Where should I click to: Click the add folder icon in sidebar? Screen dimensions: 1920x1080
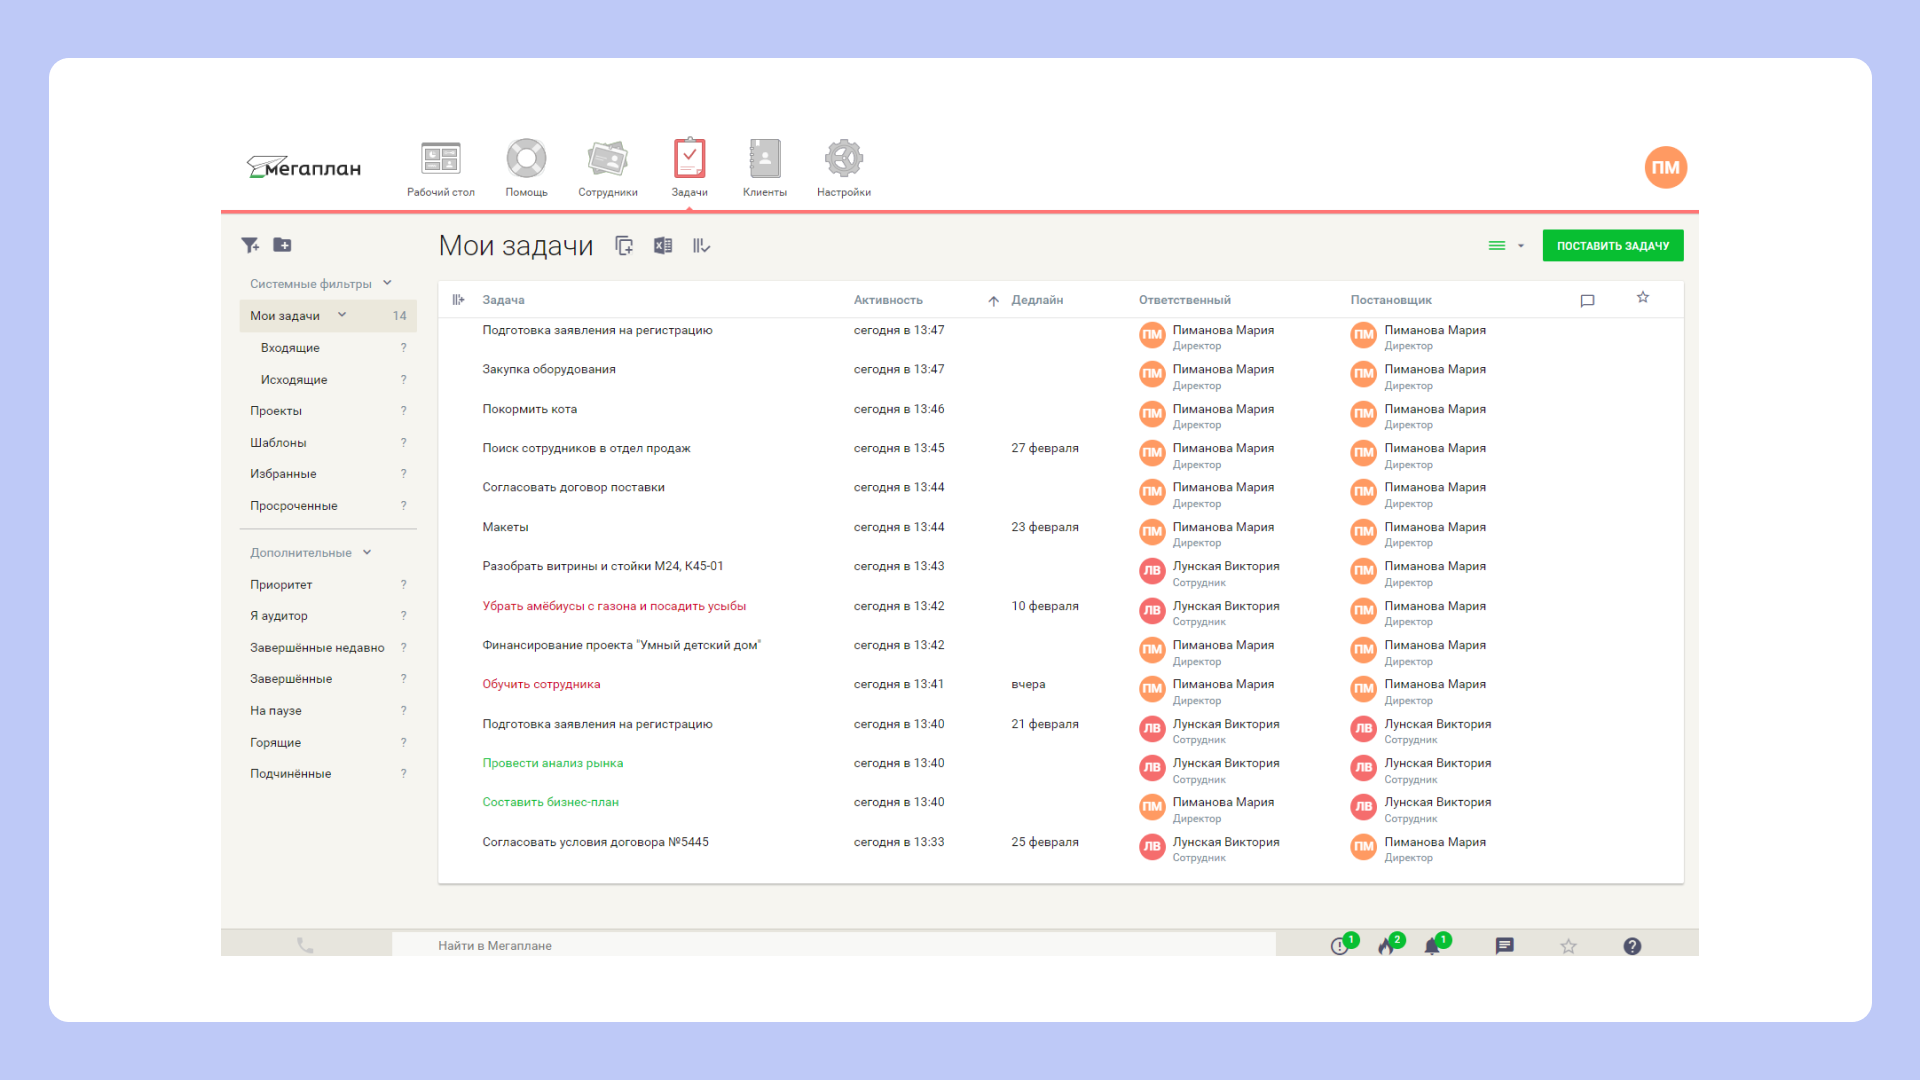pyautogui.click(x=283, y=245)
